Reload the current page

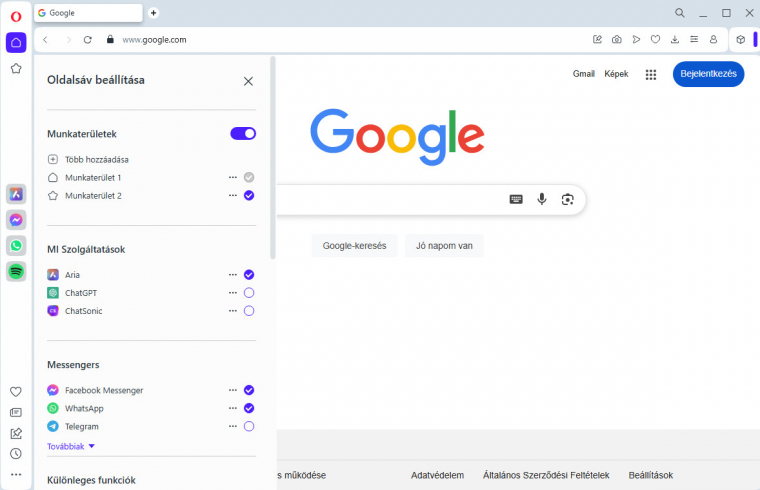(x=88, y=40)
